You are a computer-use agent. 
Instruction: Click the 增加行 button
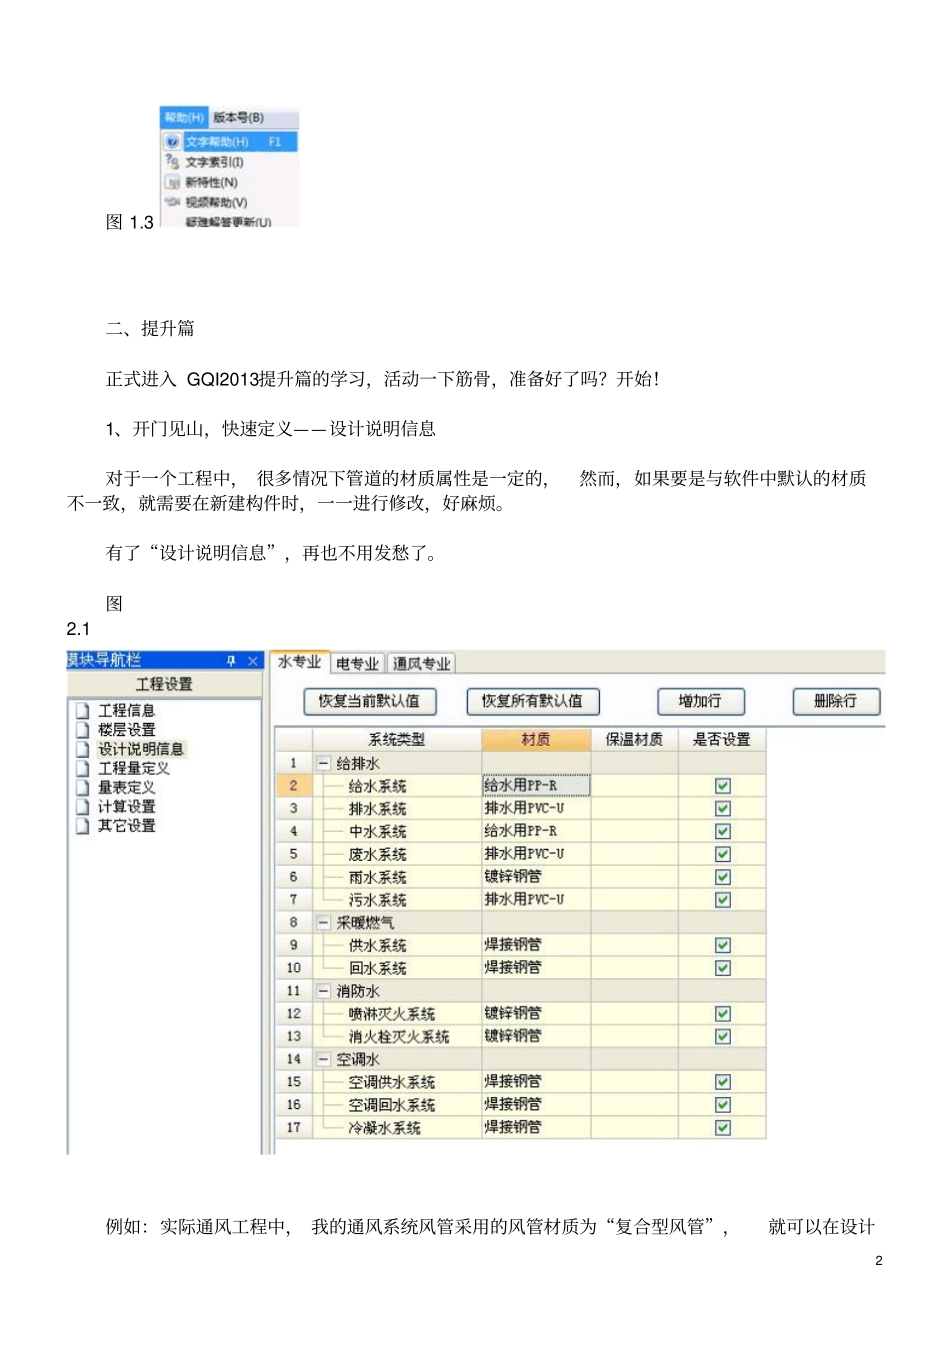click(700, 701)
